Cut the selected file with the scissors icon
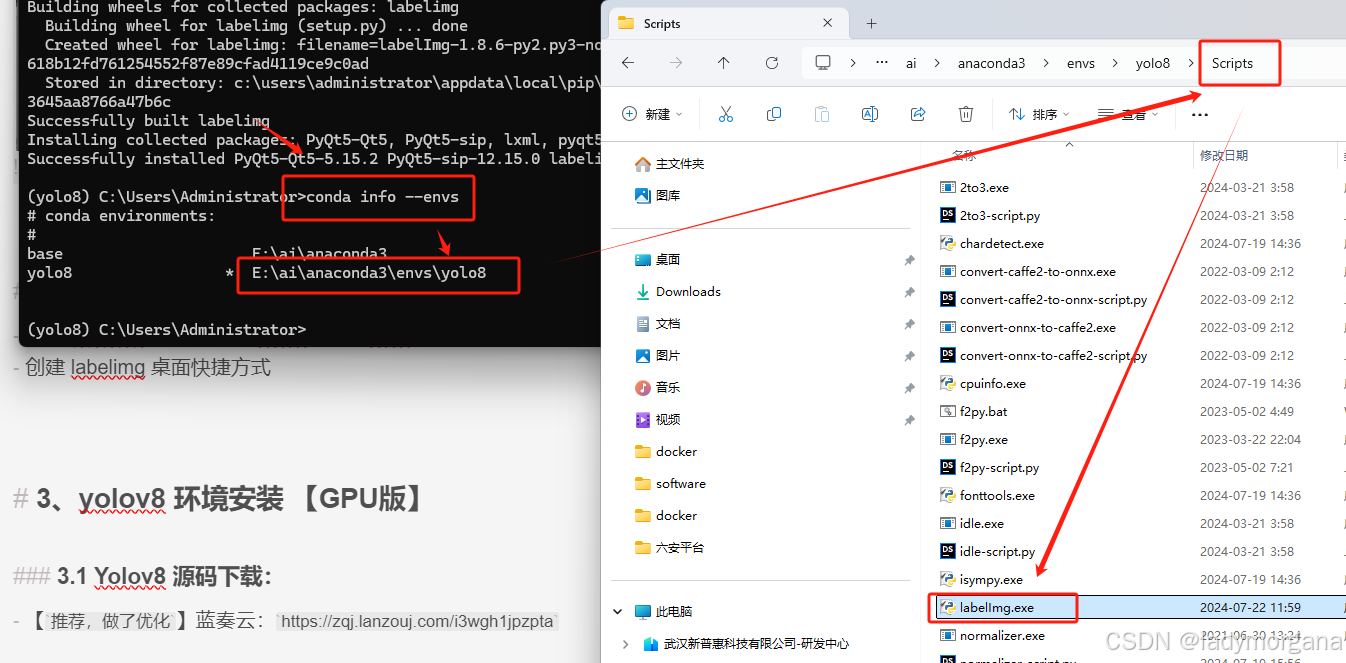The image size is (1346, 663). [x=726, y=115]
